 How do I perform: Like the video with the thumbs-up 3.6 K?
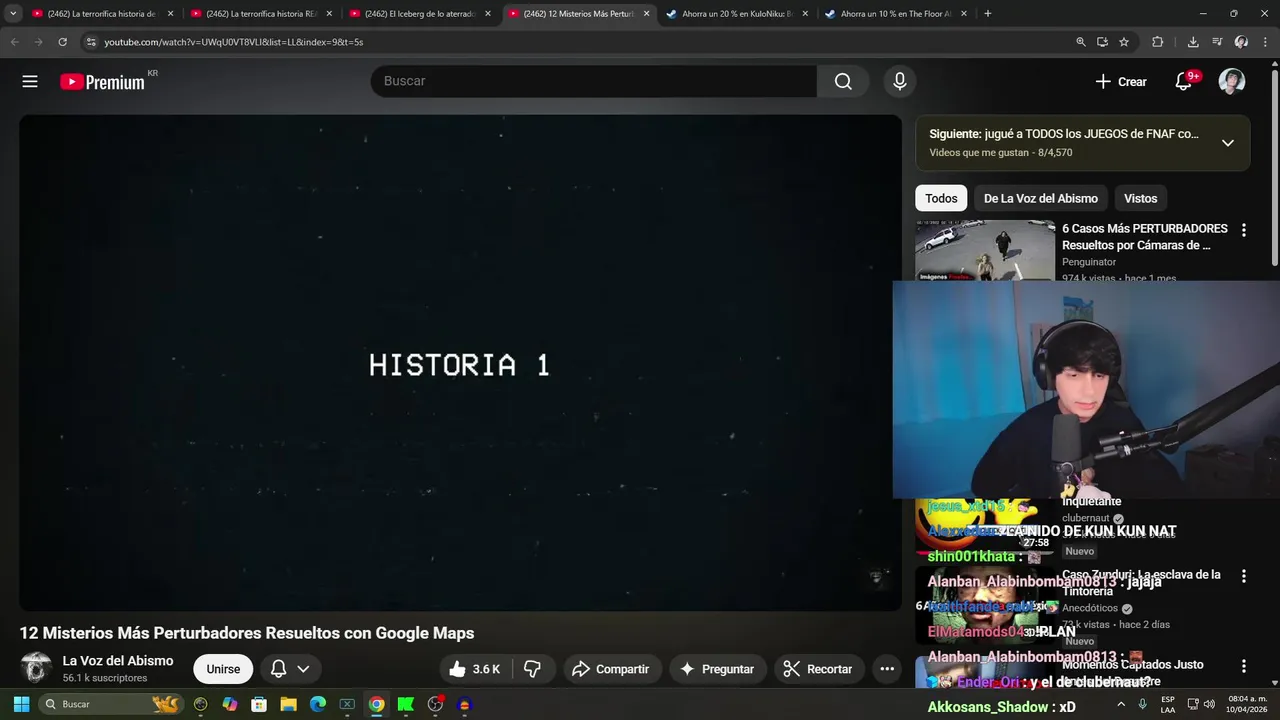tap(475, 669)
